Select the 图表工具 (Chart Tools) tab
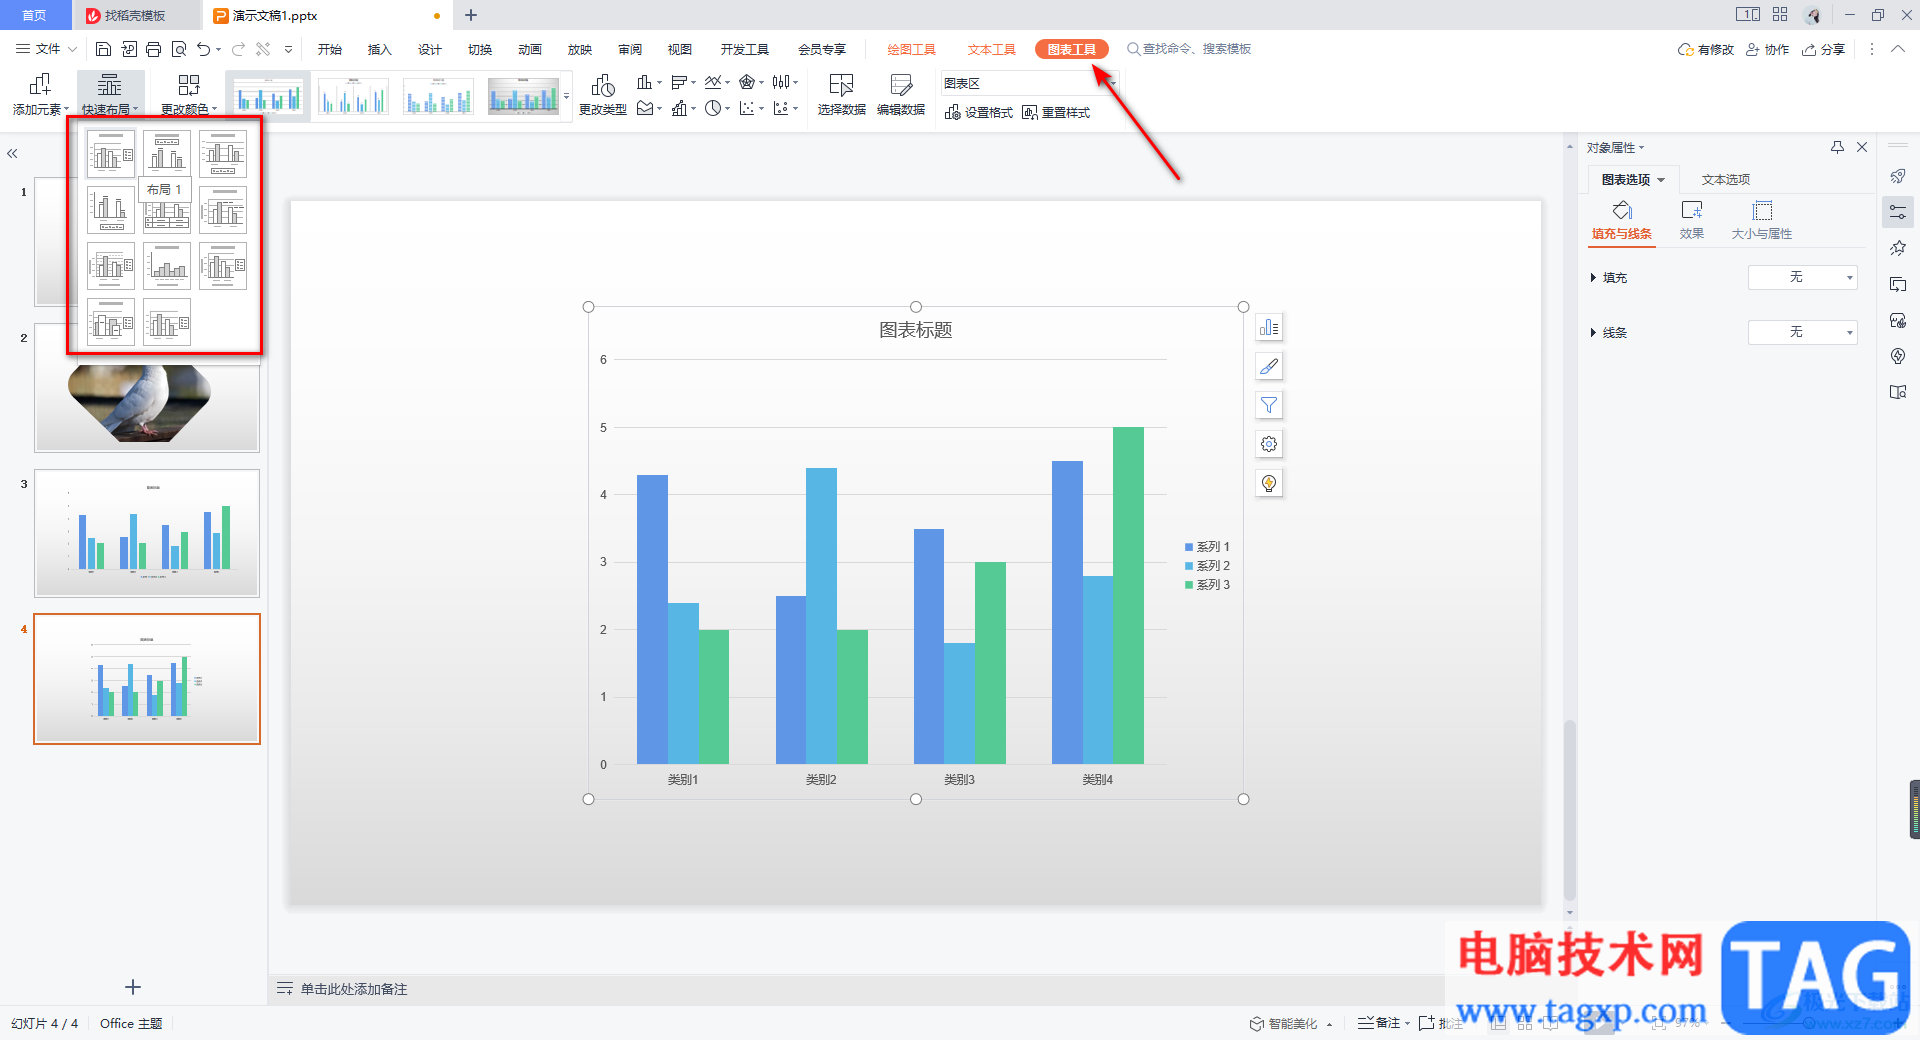 (x=1071, y=49)
